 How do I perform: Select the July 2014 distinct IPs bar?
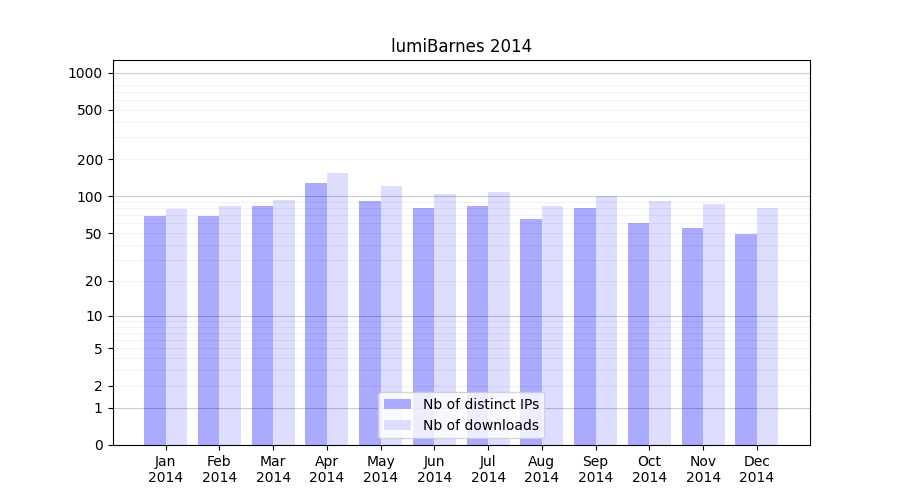point(477,325)
